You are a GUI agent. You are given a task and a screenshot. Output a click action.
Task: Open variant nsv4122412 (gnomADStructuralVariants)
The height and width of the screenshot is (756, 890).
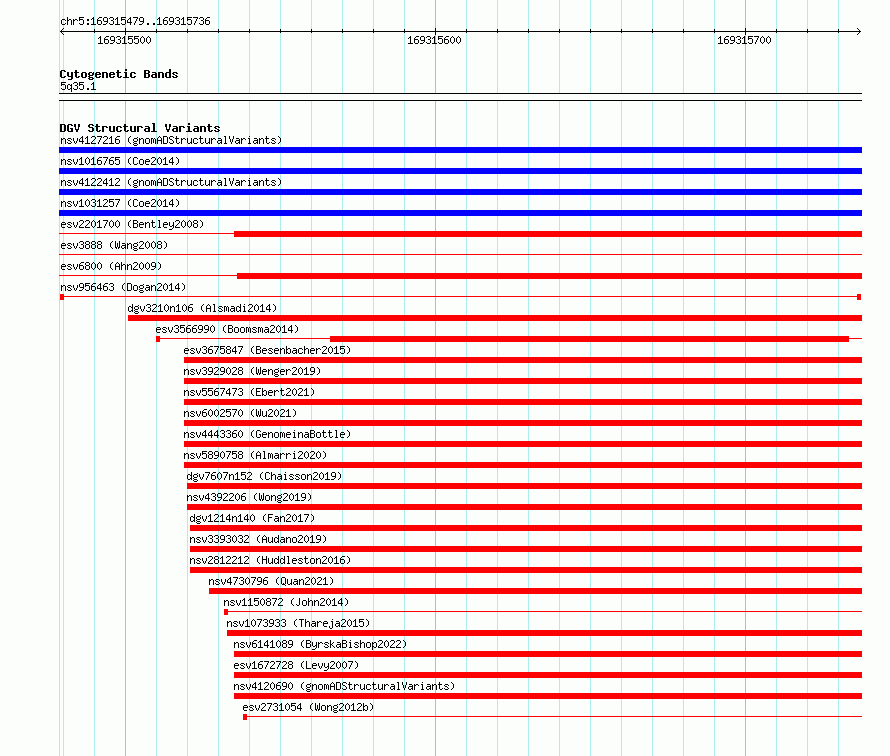click(x=171, y=182)
